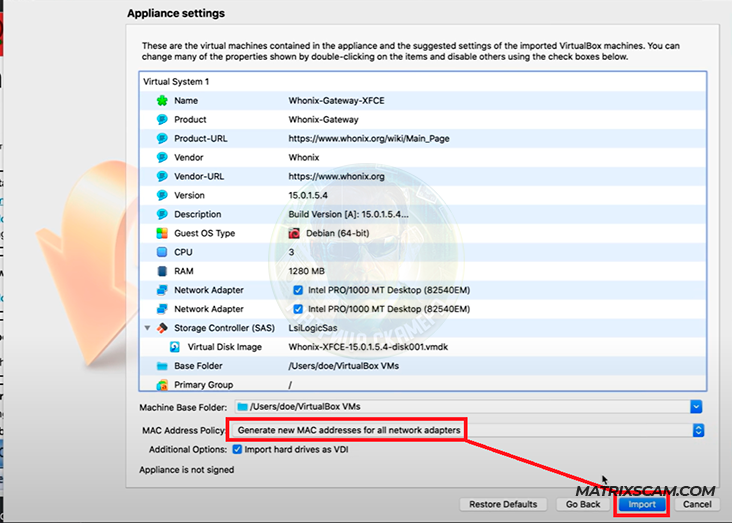Select the Whonix-Gateway-XFCE name value
The height and width of the screenshot is (523, 732).
click(x=337, y=100)
